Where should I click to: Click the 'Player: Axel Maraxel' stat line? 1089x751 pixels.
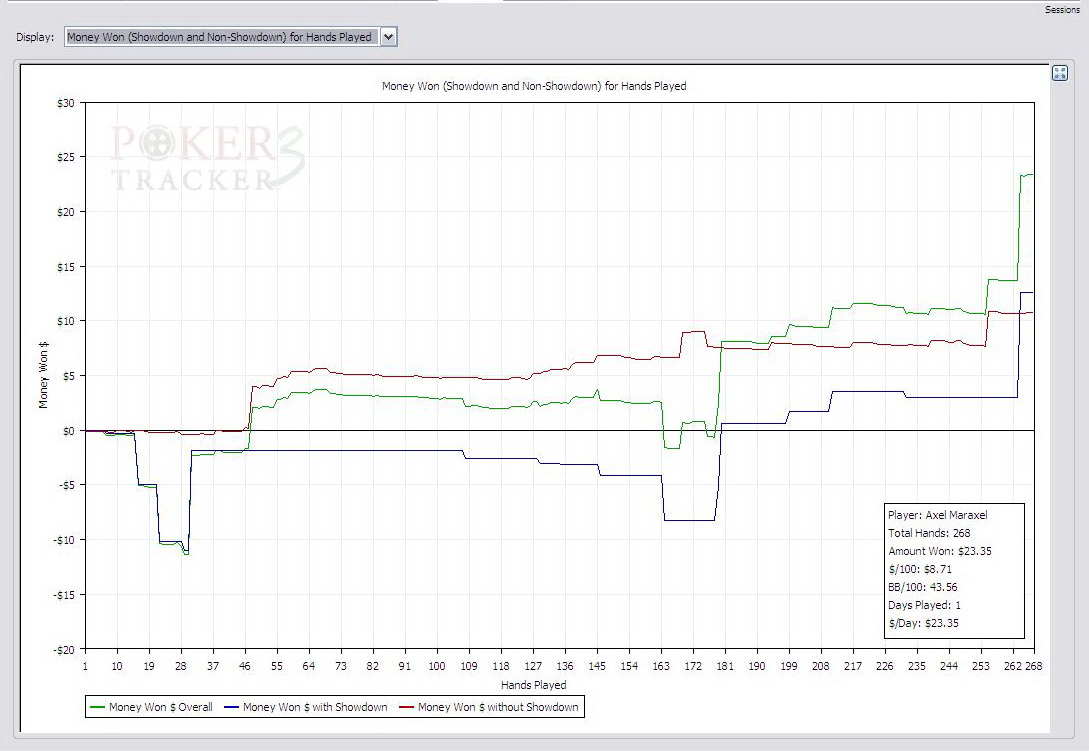[x=937, y=515]
